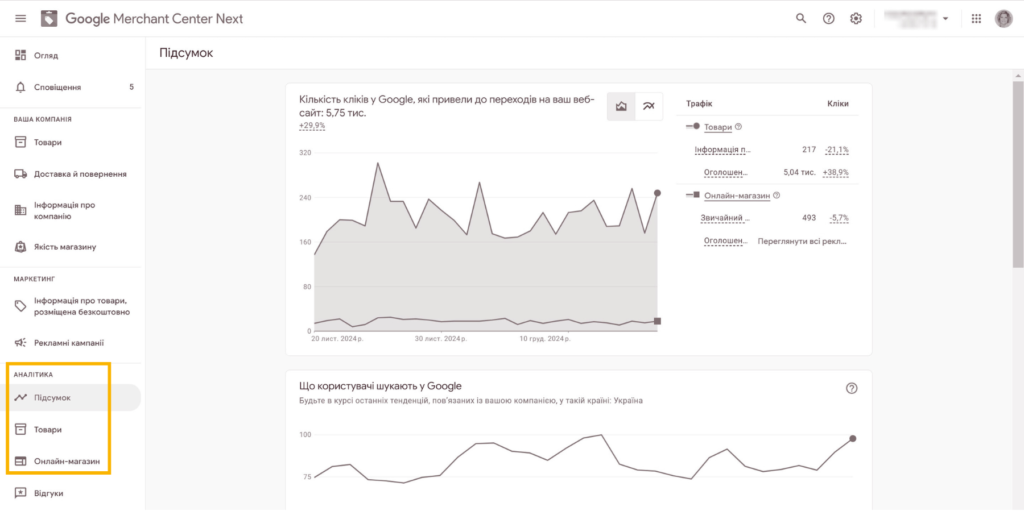Go to Доставка й повернення section
The width and height of the screenshot is (1024, 511).
click(72, 174)
